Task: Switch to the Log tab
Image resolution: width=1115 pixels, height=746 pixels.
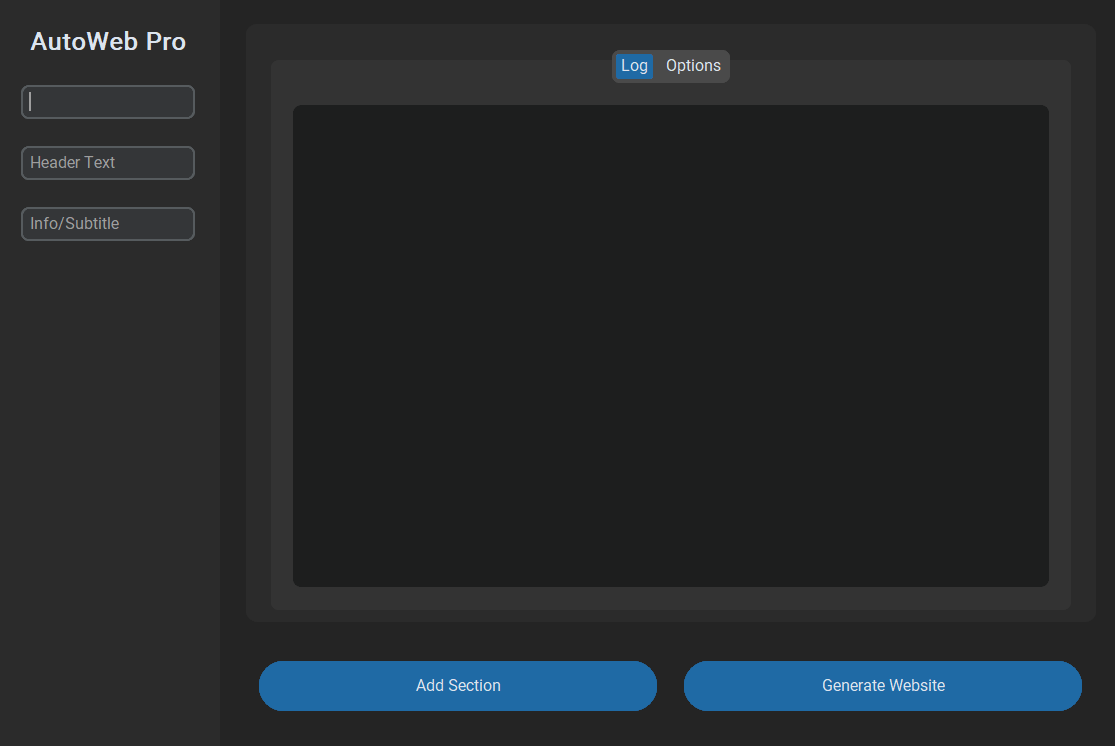Action: (x=634, y=66)
